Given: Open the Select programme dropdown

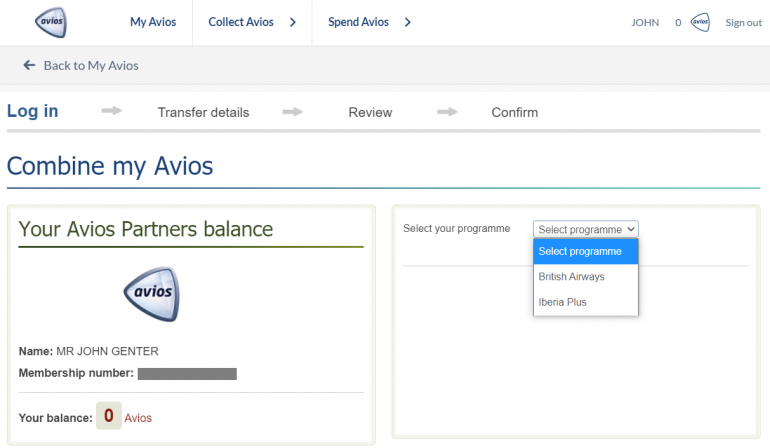Looking at the screenshot, I should (585, 229).
